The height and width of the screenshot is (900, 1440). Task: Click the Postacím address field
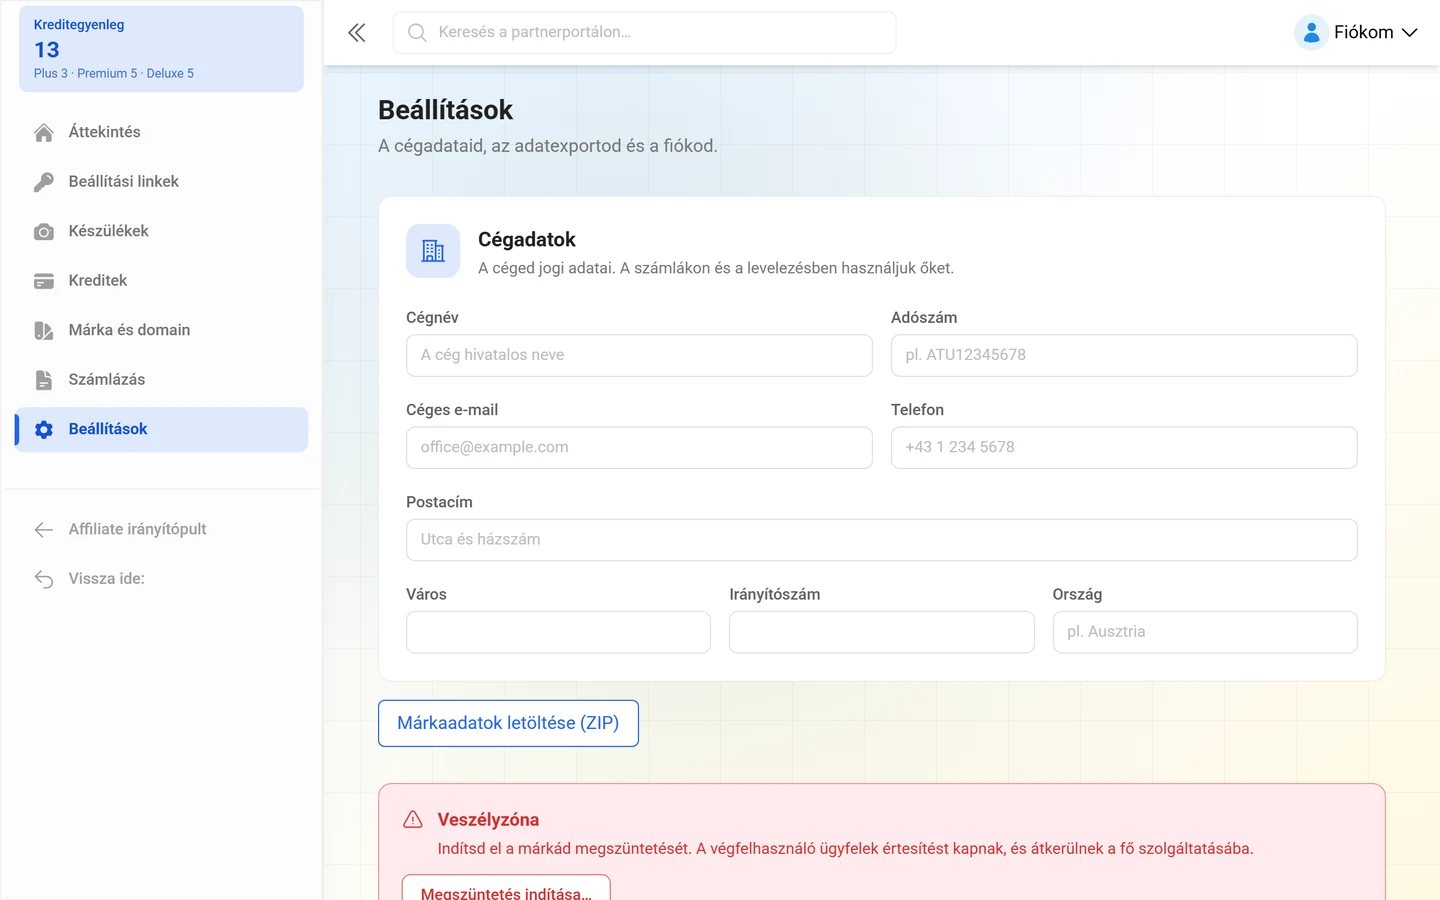[882, 540]
